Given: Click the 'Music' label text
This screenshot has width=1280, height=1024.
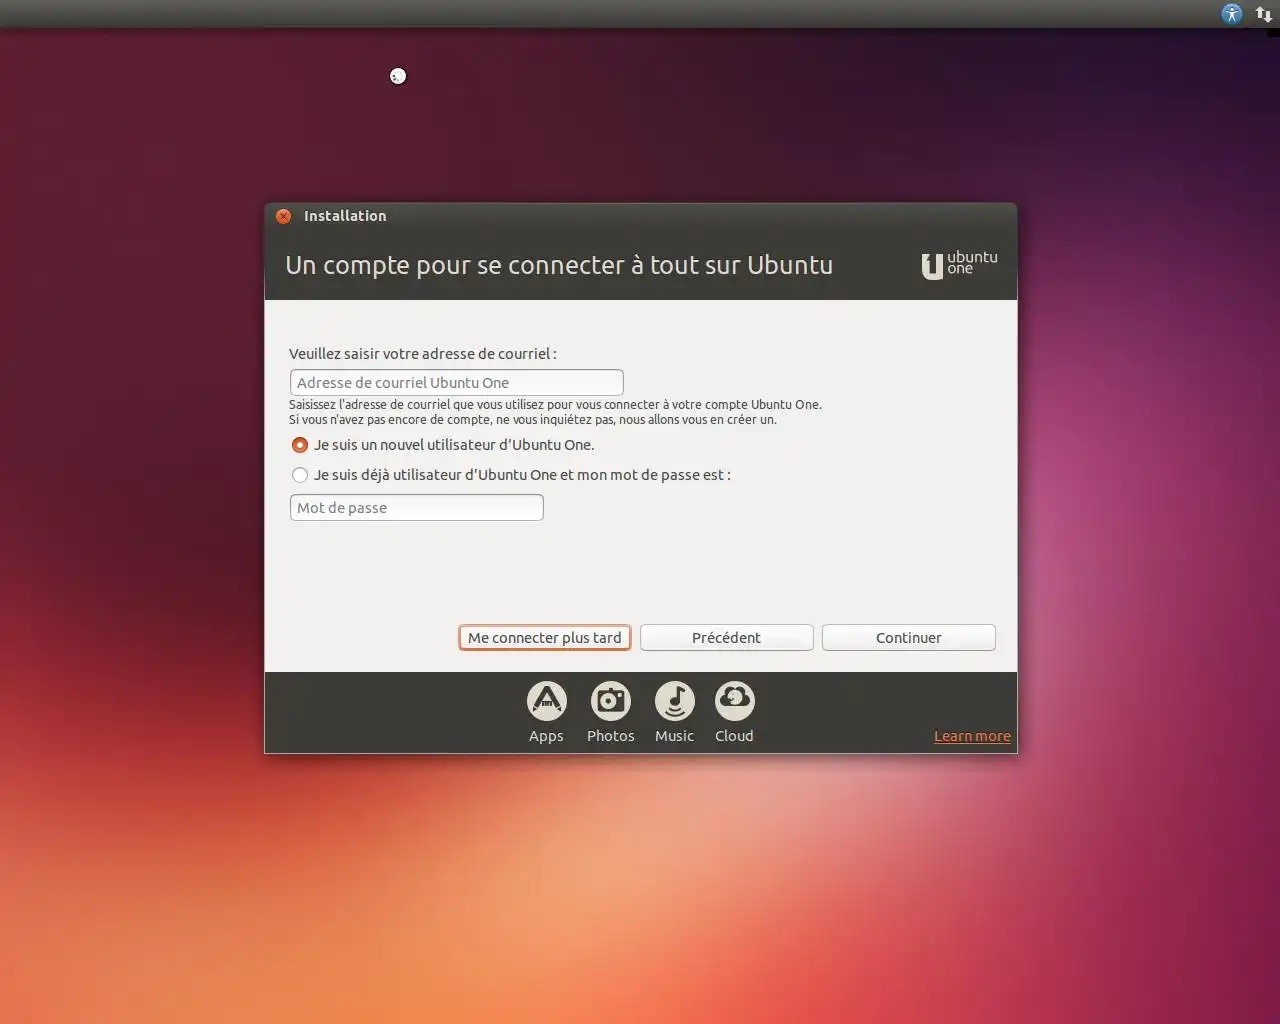Looking at the screenshot, I should coord(674,736).
